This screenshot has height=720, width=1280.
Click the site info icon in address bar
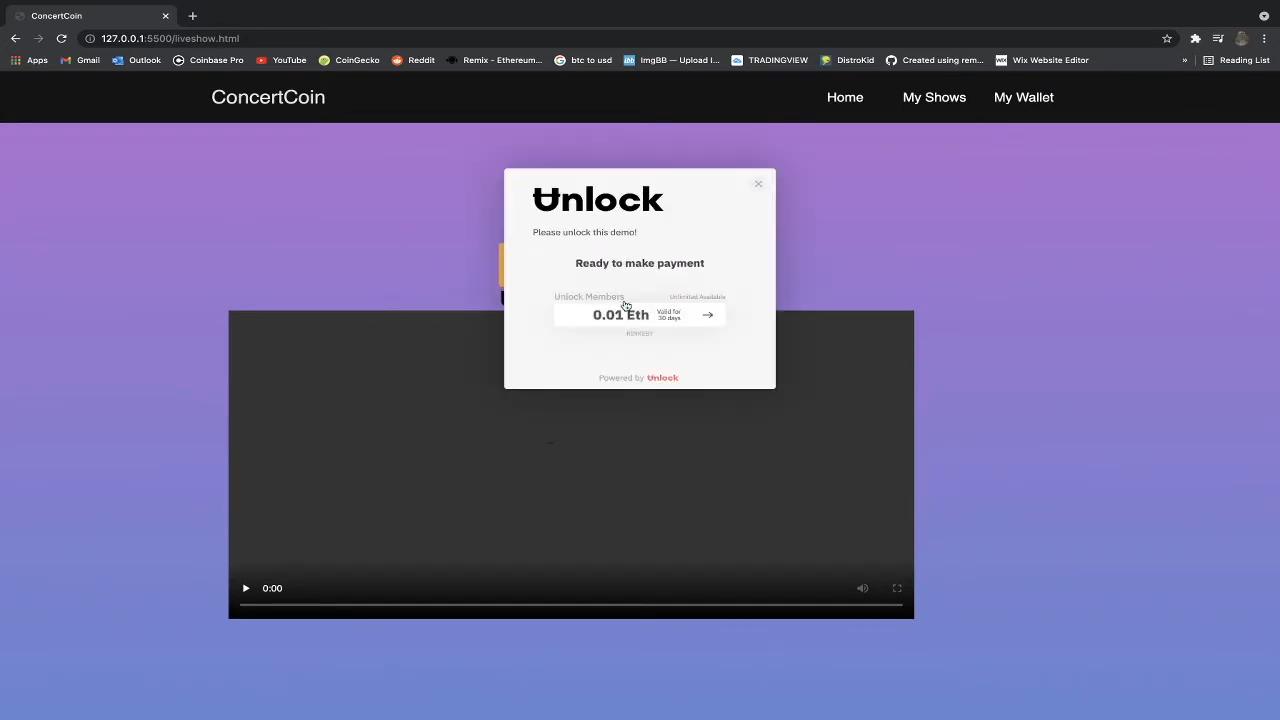click(90, 38)
